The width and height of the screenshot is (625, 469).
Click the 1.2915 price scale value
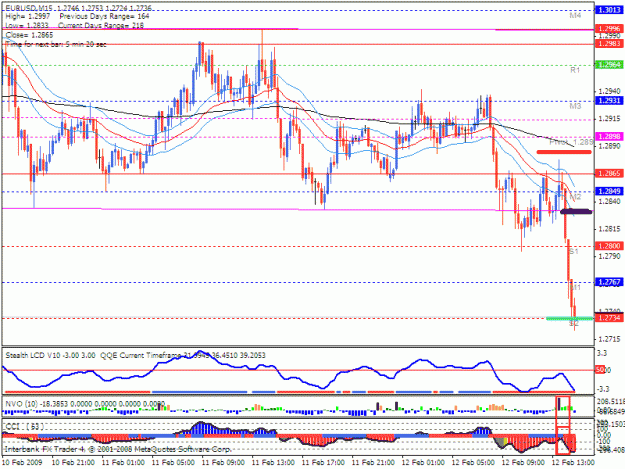610,119
